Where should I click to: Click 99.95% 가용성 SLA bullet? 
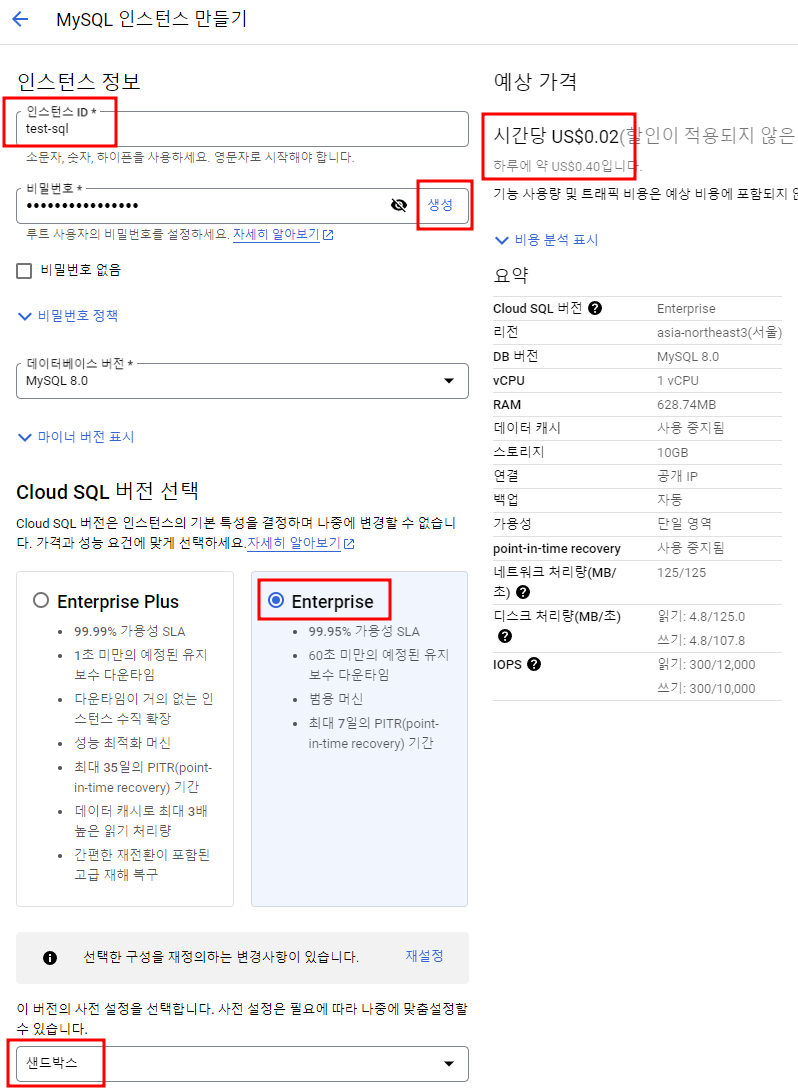coord(365,632)
